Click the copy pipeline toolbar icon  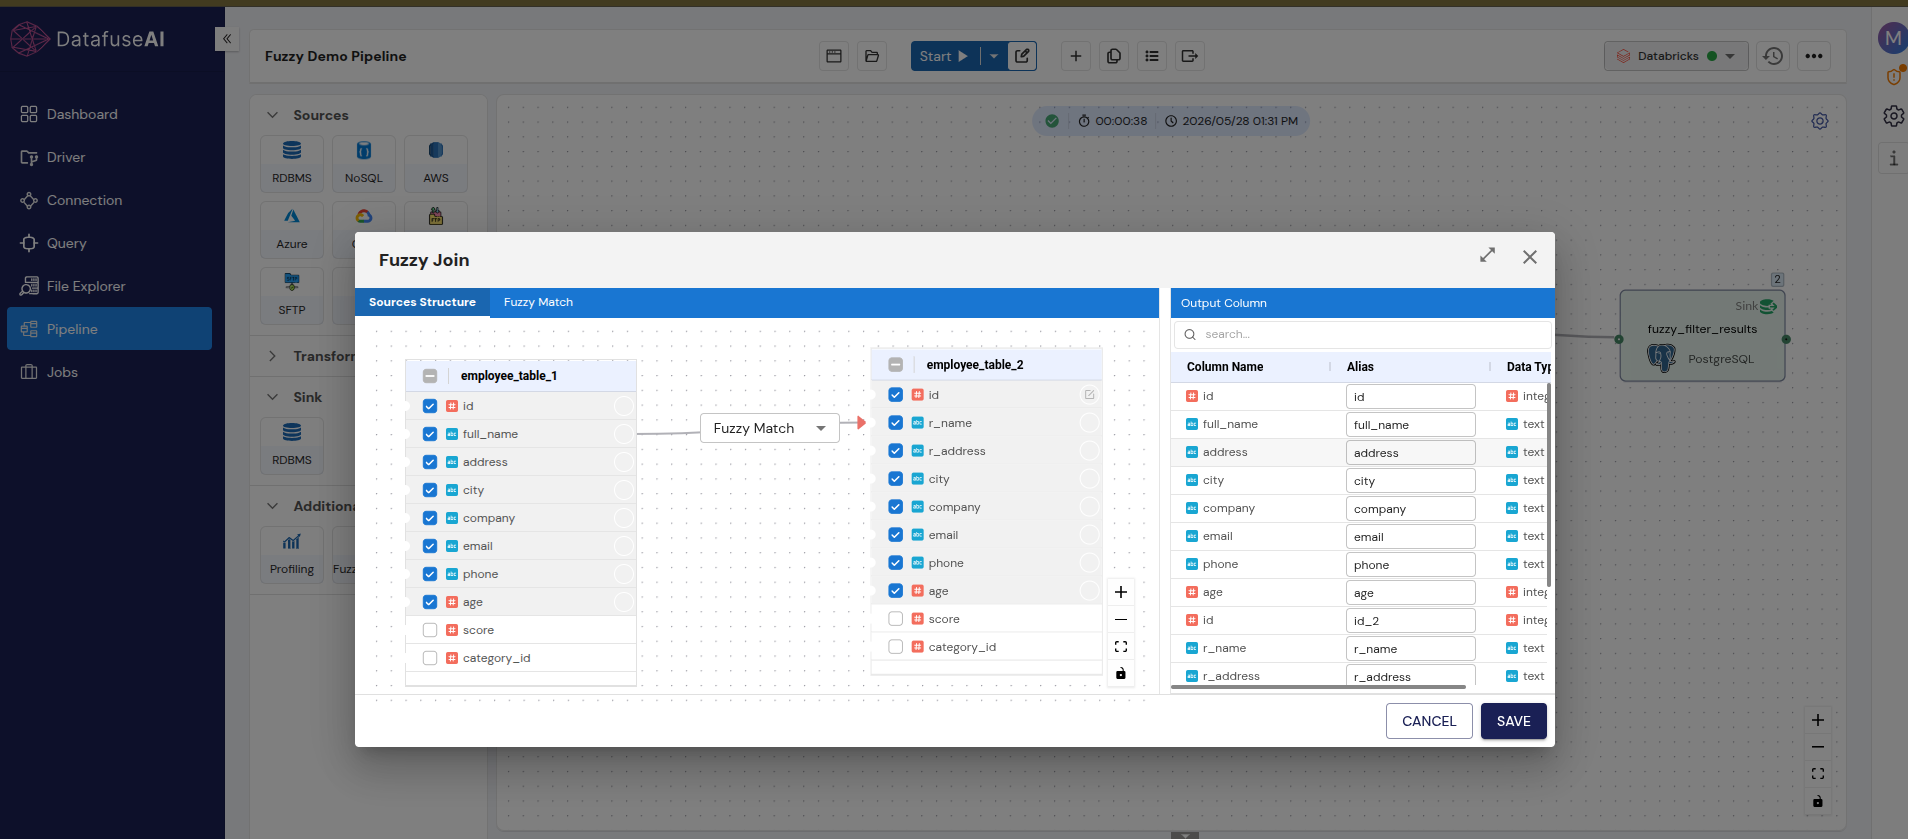tap(1114, 56)
